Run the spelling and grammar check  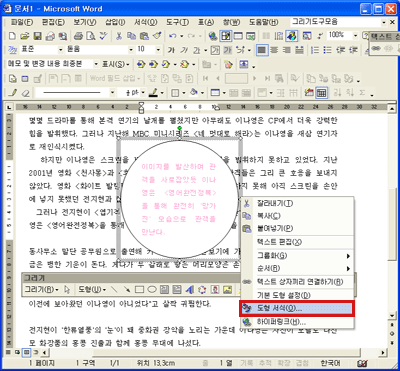point(104,36)
